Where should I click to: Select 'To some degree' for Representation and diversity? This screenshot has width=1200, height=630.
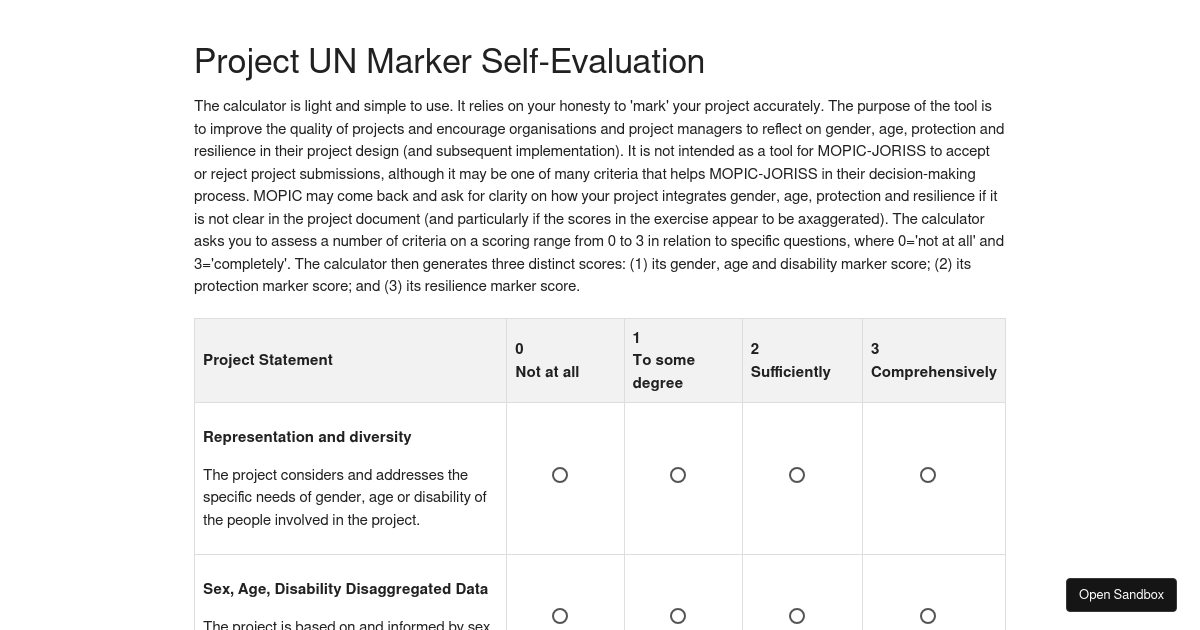[678, 475]
